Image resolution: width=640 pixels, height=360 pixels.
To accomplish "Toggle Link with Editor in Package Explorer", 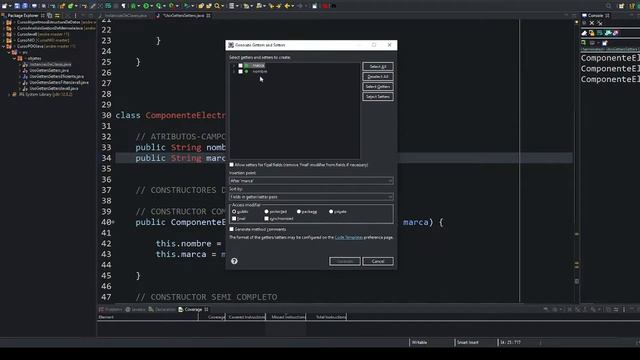I will (x=57, y=16).
